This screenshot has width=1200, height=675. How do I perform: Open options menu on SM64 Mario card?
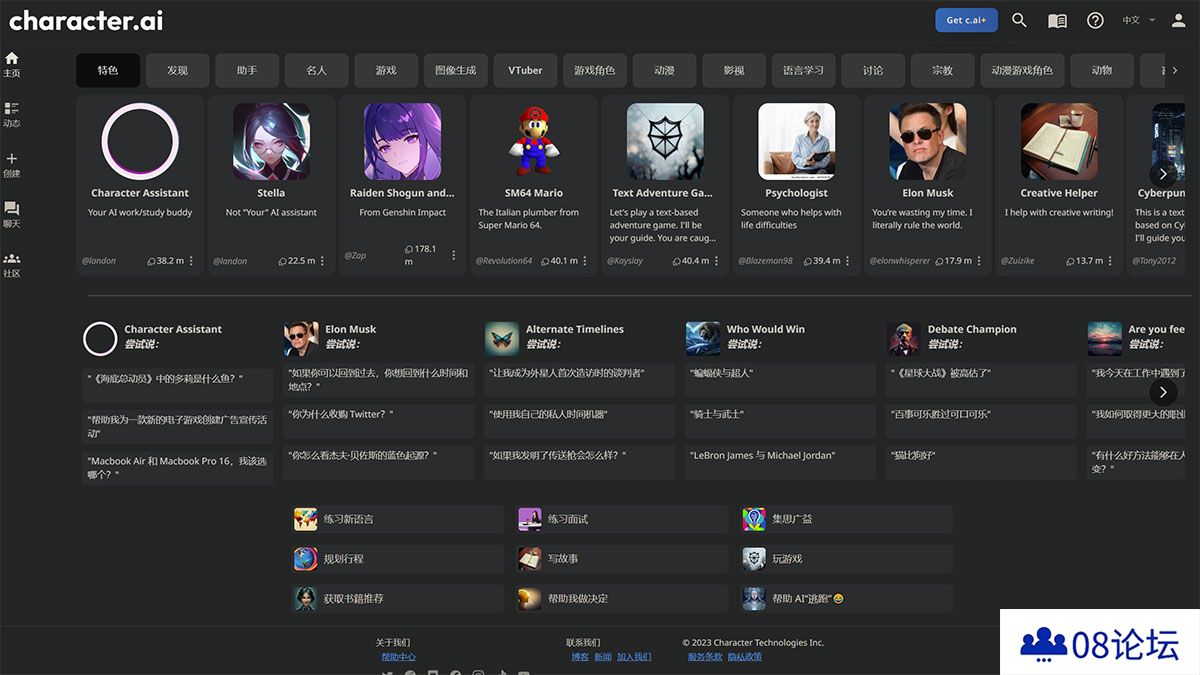pyautogui.click(x=585, y=261)
